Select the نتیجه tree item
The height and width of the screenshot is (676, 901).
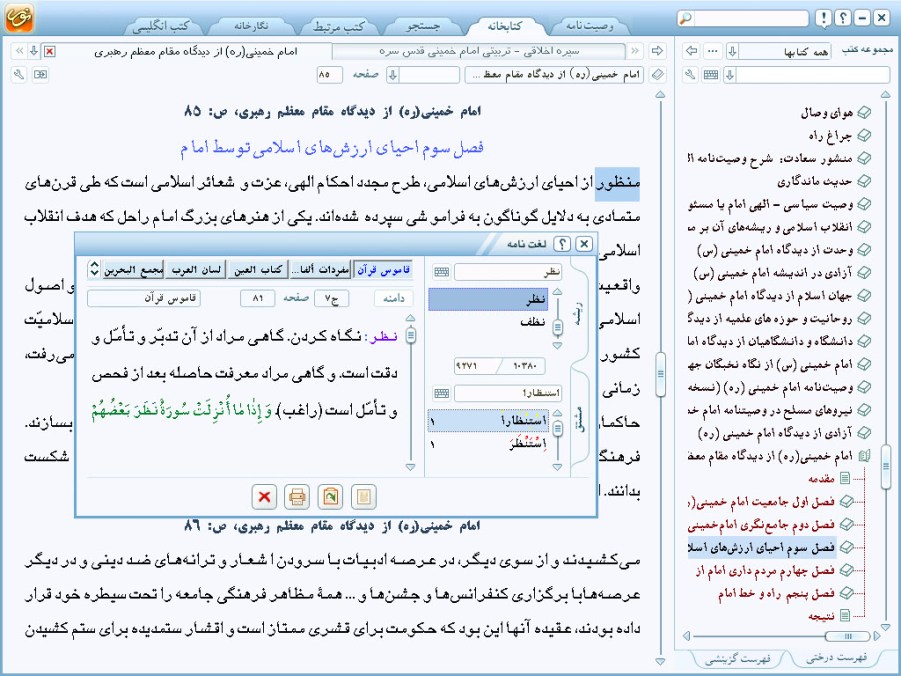(821, 616)
